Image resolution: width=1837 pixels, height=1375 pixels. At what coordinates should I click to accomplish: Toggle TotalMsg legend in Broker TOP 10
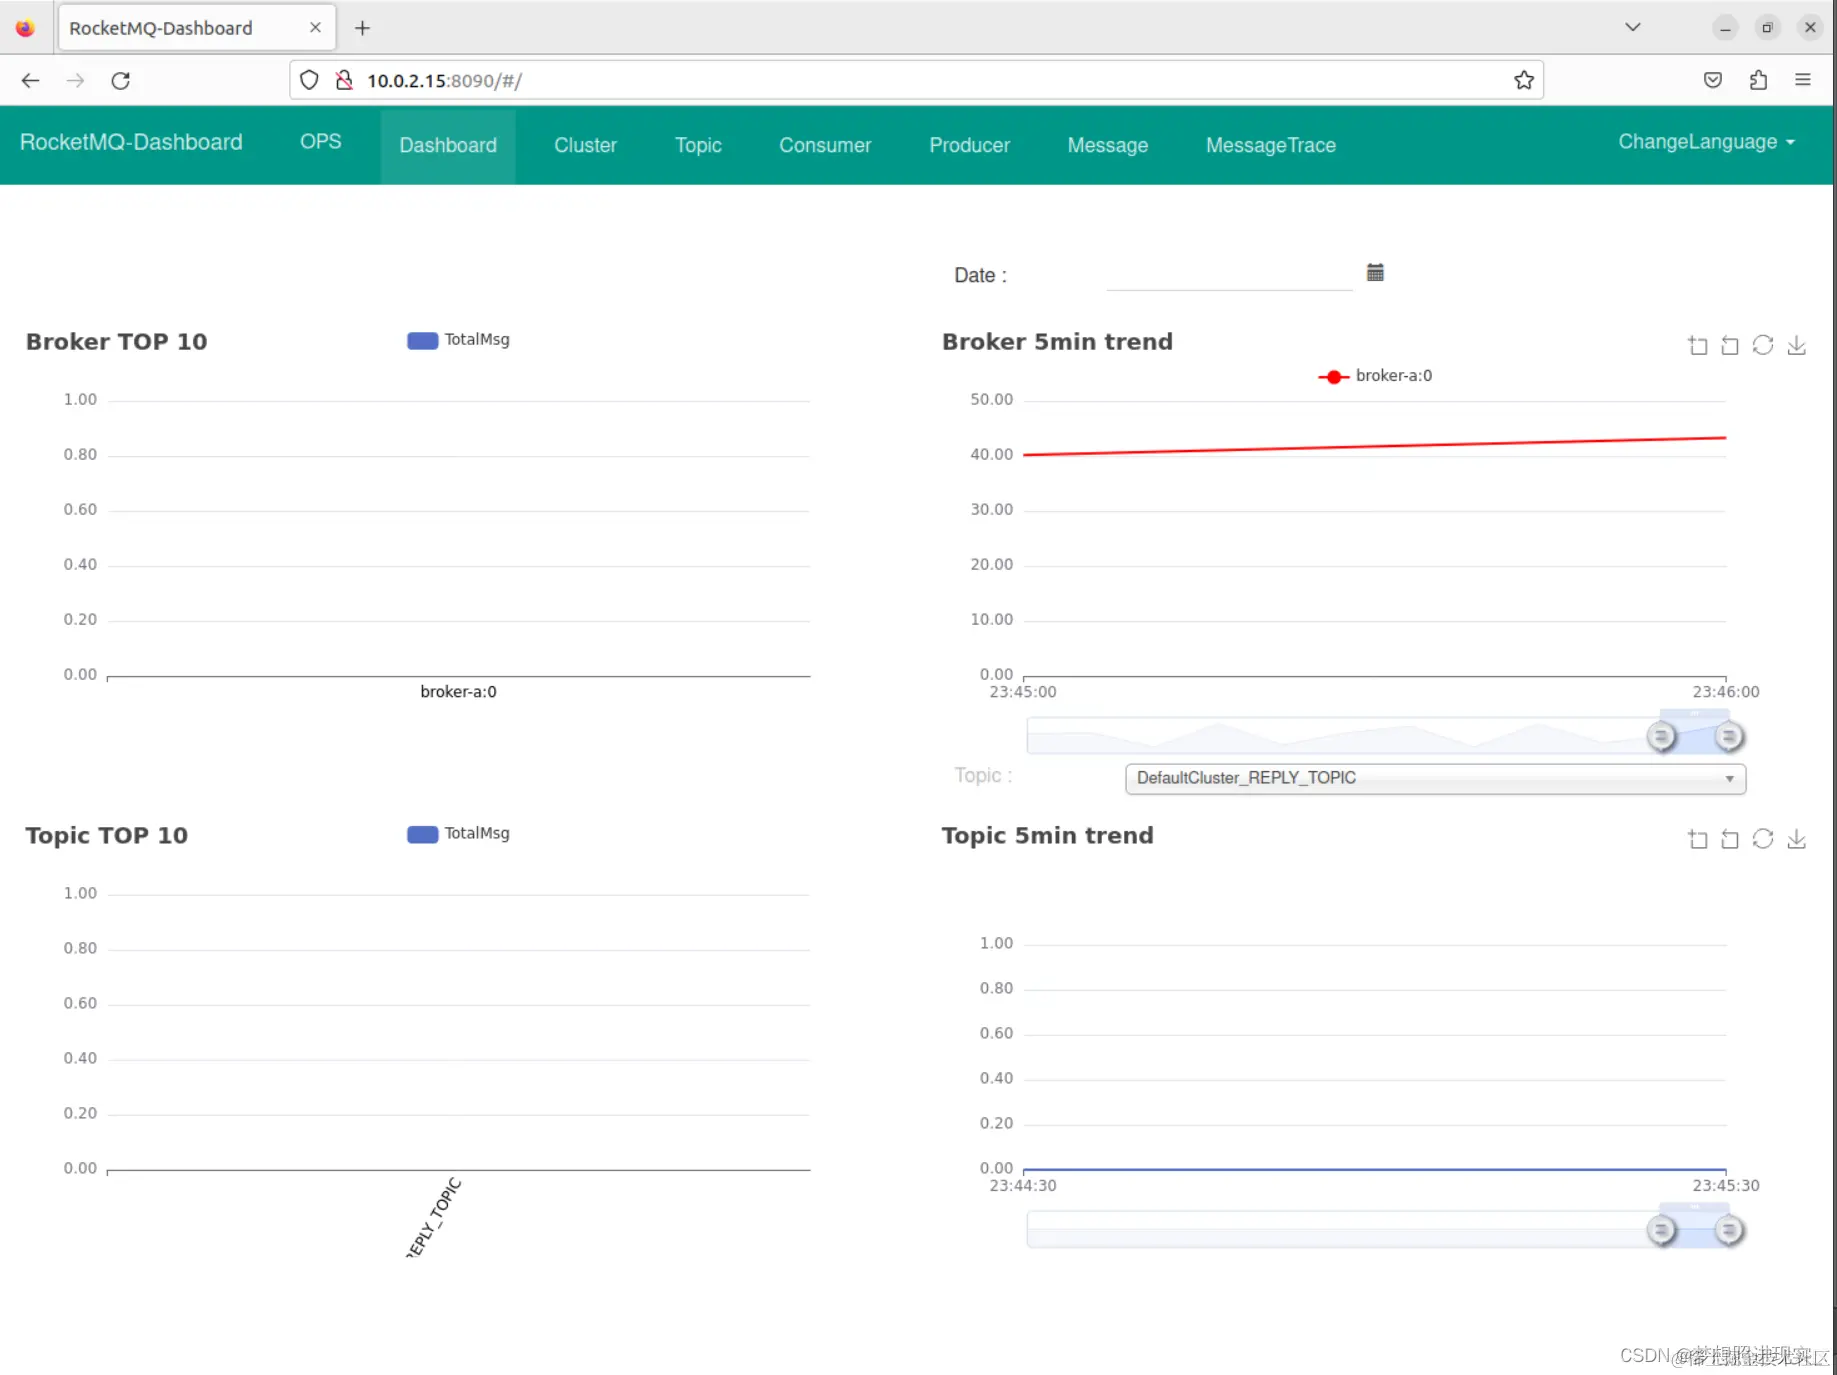tap(458, 340)
